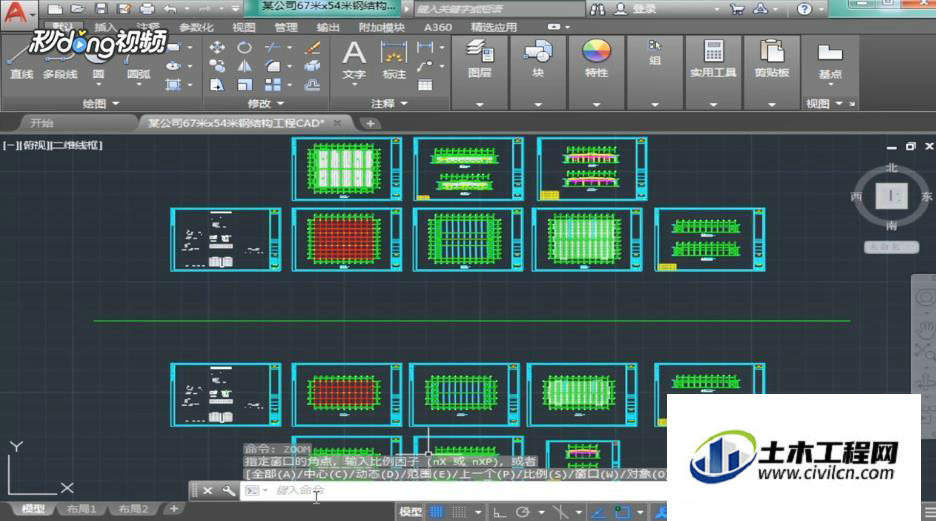
Task: Select the Erase tool icon
Action: click(312, 47)
